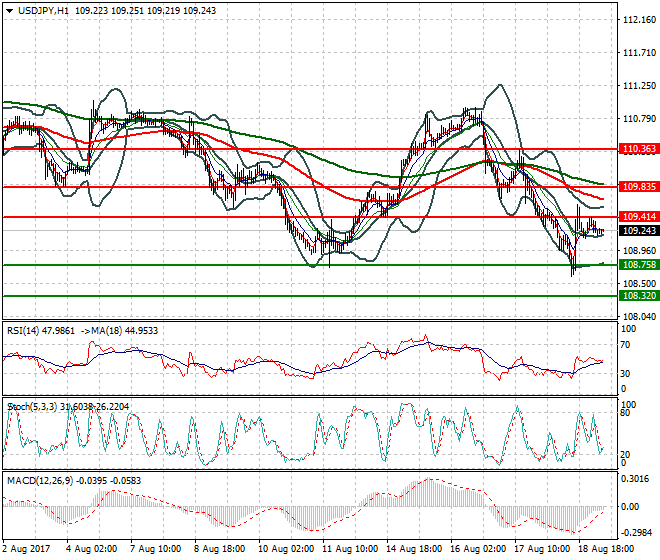Select the 14 Aug 18:00 time axis label
Image resolution: width=660 pixels, height=560 pixels.
(416, 549)
